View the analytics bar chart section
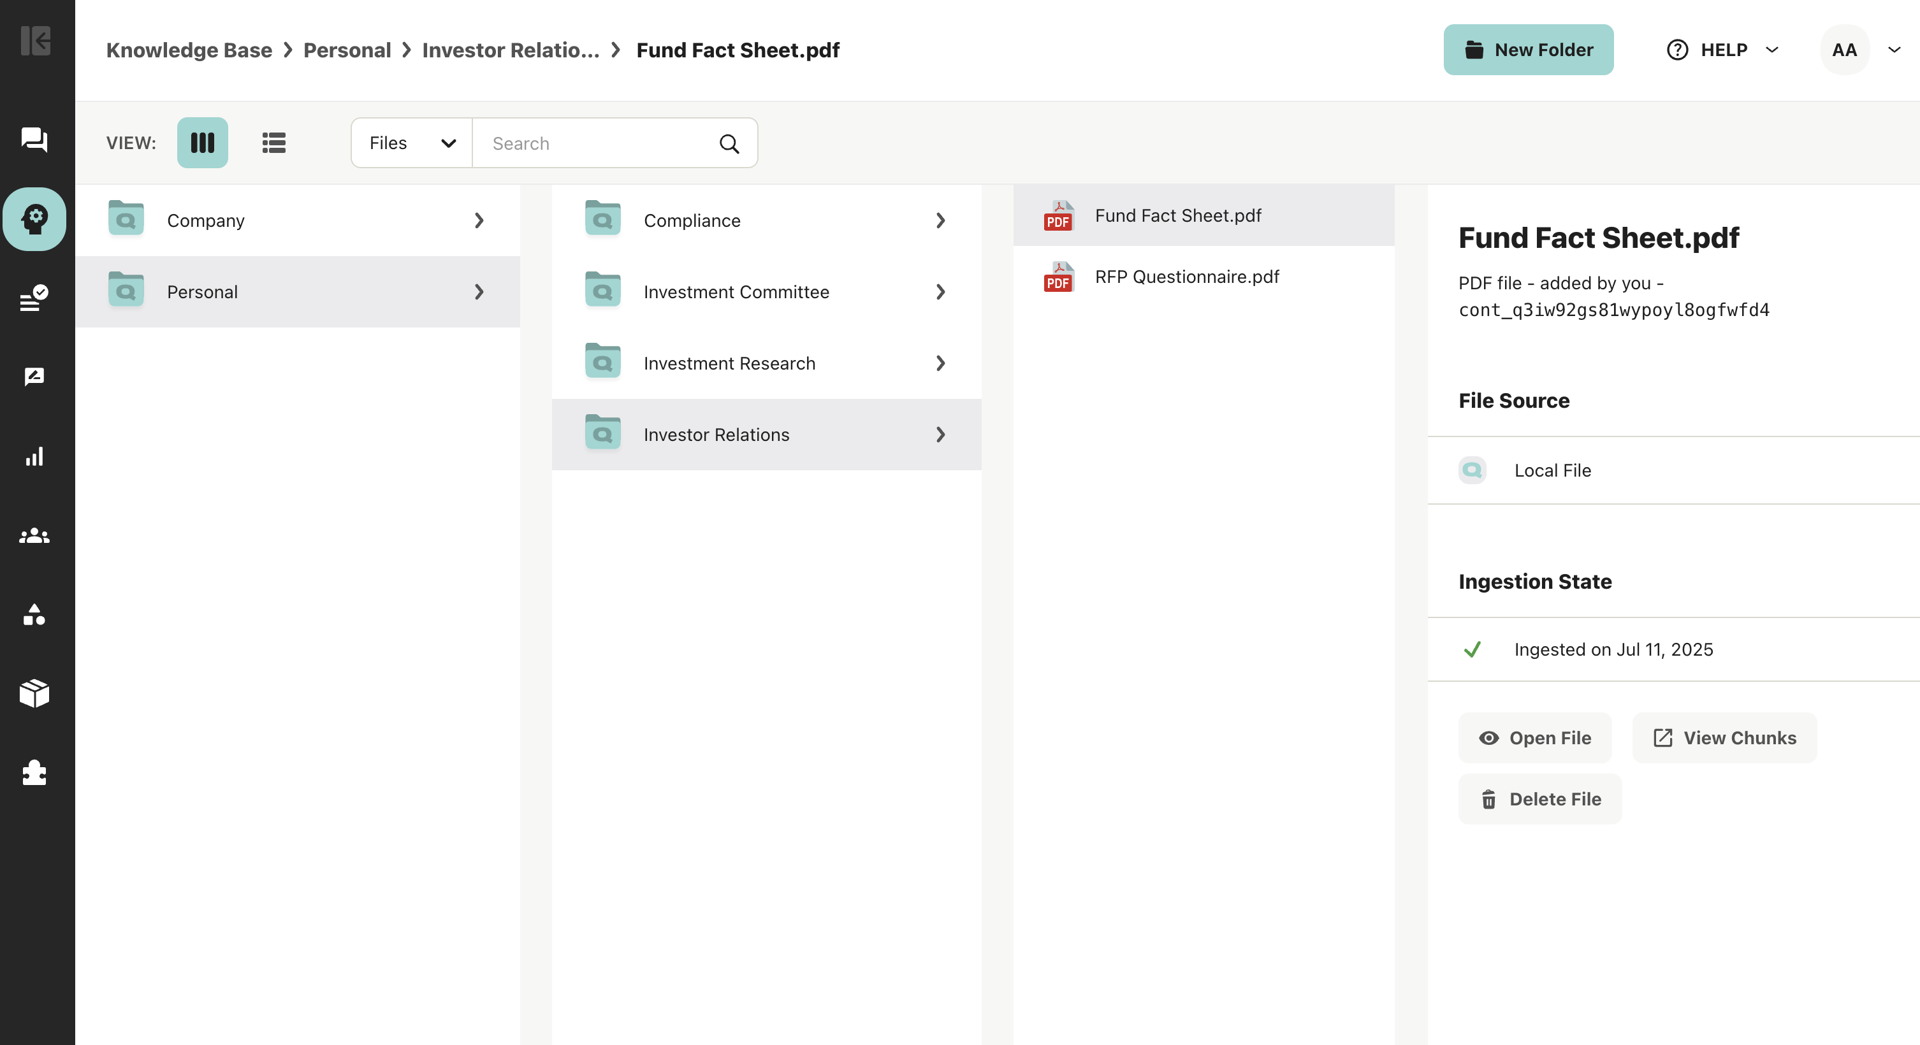This screenshot has width=1920, height=1045. (x=35, y=457)
